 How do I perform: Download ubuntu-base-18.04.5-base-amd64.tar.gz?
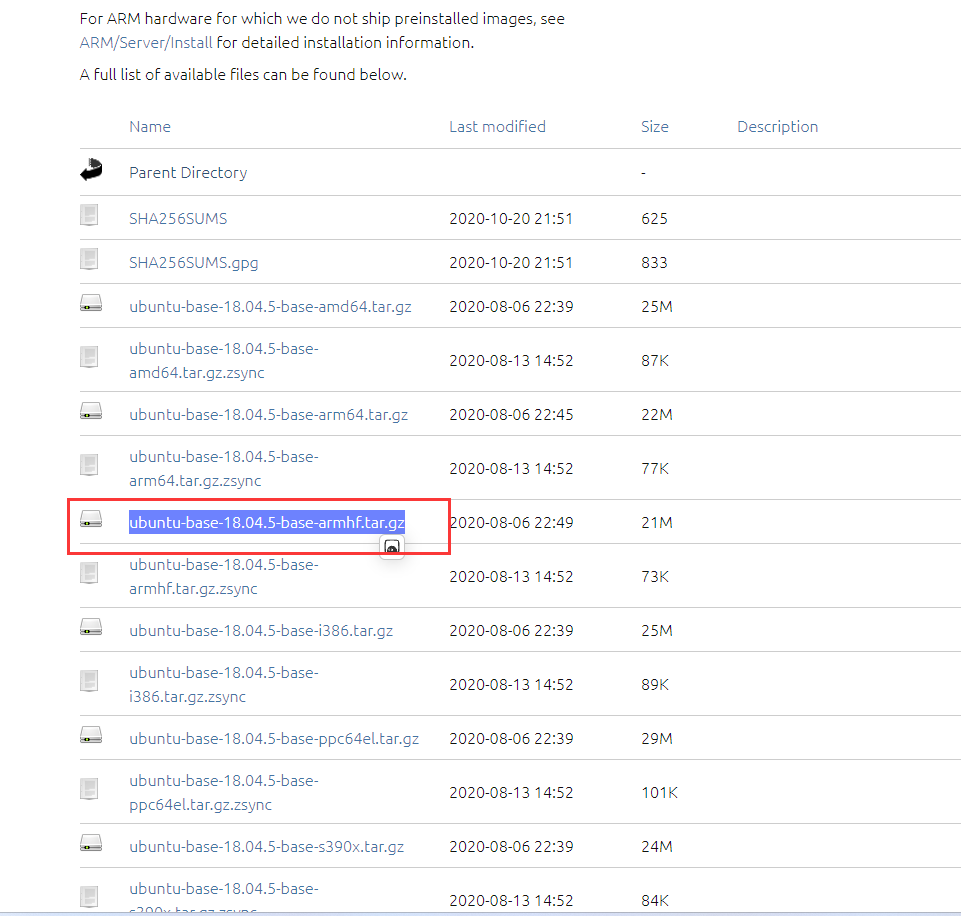270,307
